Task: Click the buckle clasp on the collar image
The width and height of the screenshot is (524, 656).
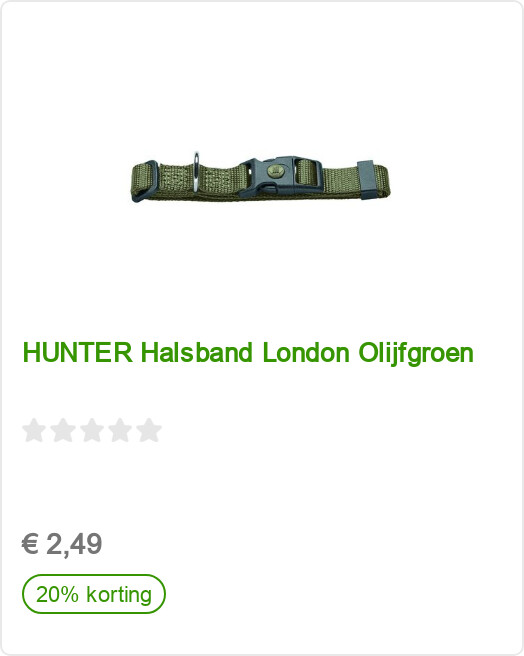Action: click(280, 177)
